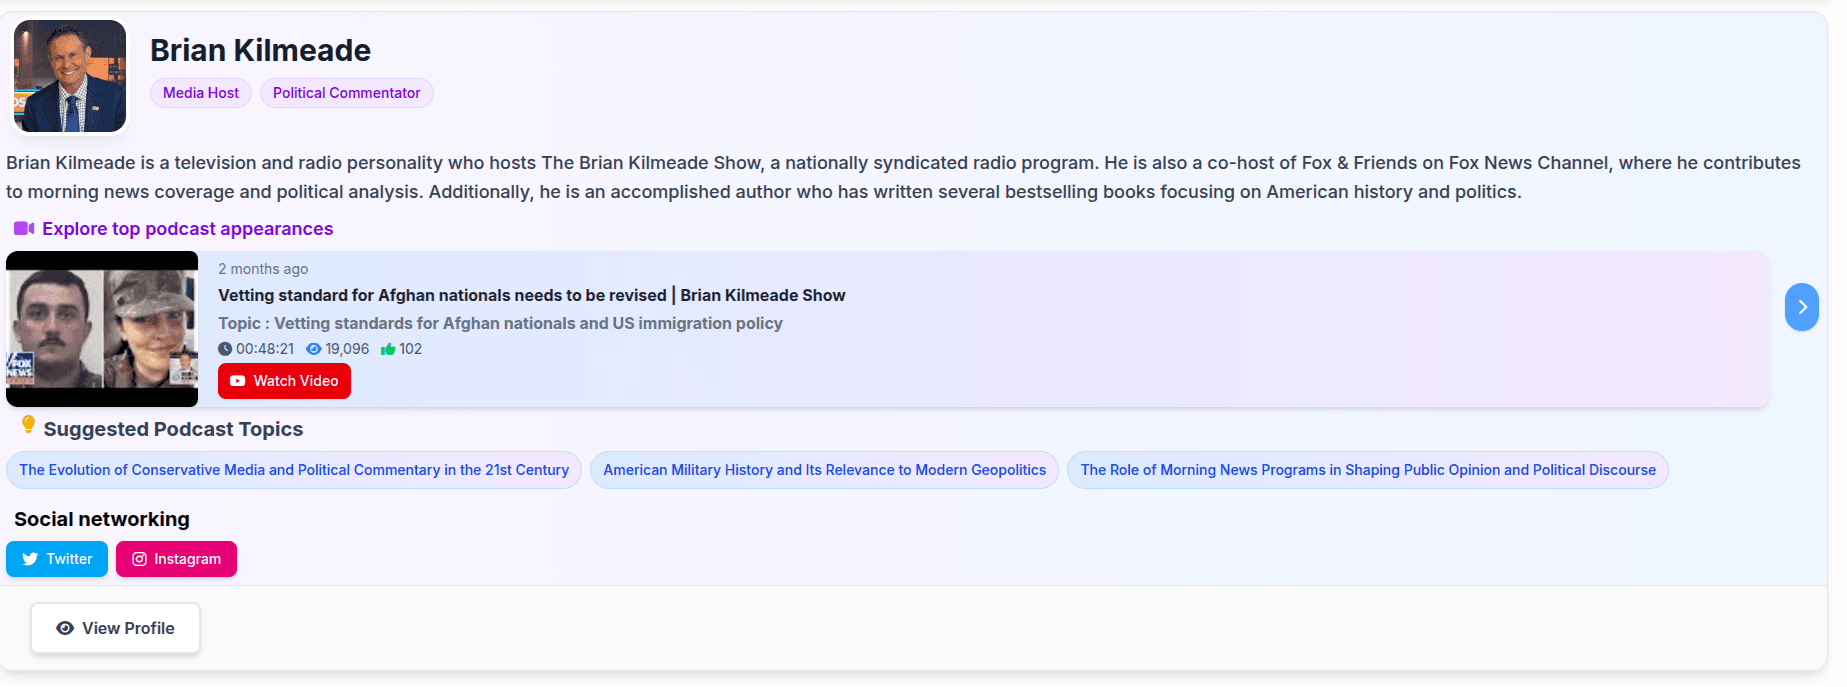The width and height of the screenshot is (1847, 687).
Task: Click the Instagram camera icon
Action: tap(140, 559)
